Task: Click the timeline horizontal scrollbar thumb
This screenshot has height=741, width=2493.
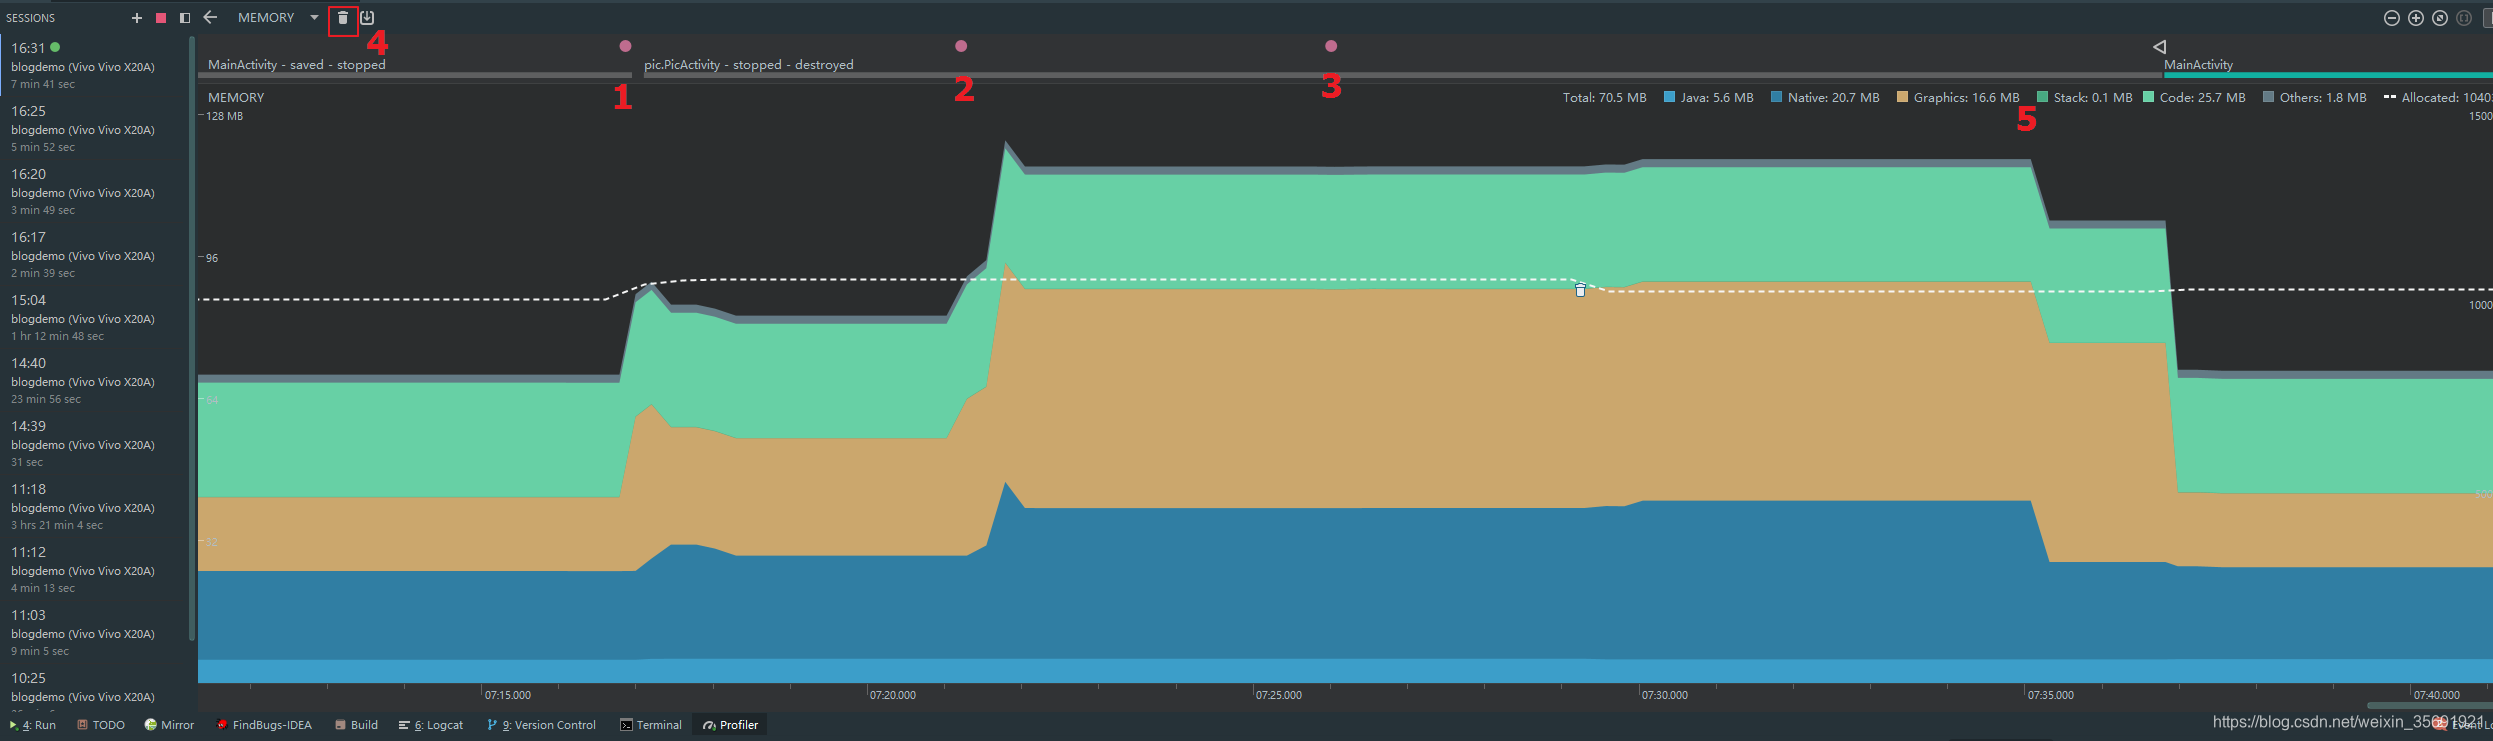Action: pos(2430,705)
